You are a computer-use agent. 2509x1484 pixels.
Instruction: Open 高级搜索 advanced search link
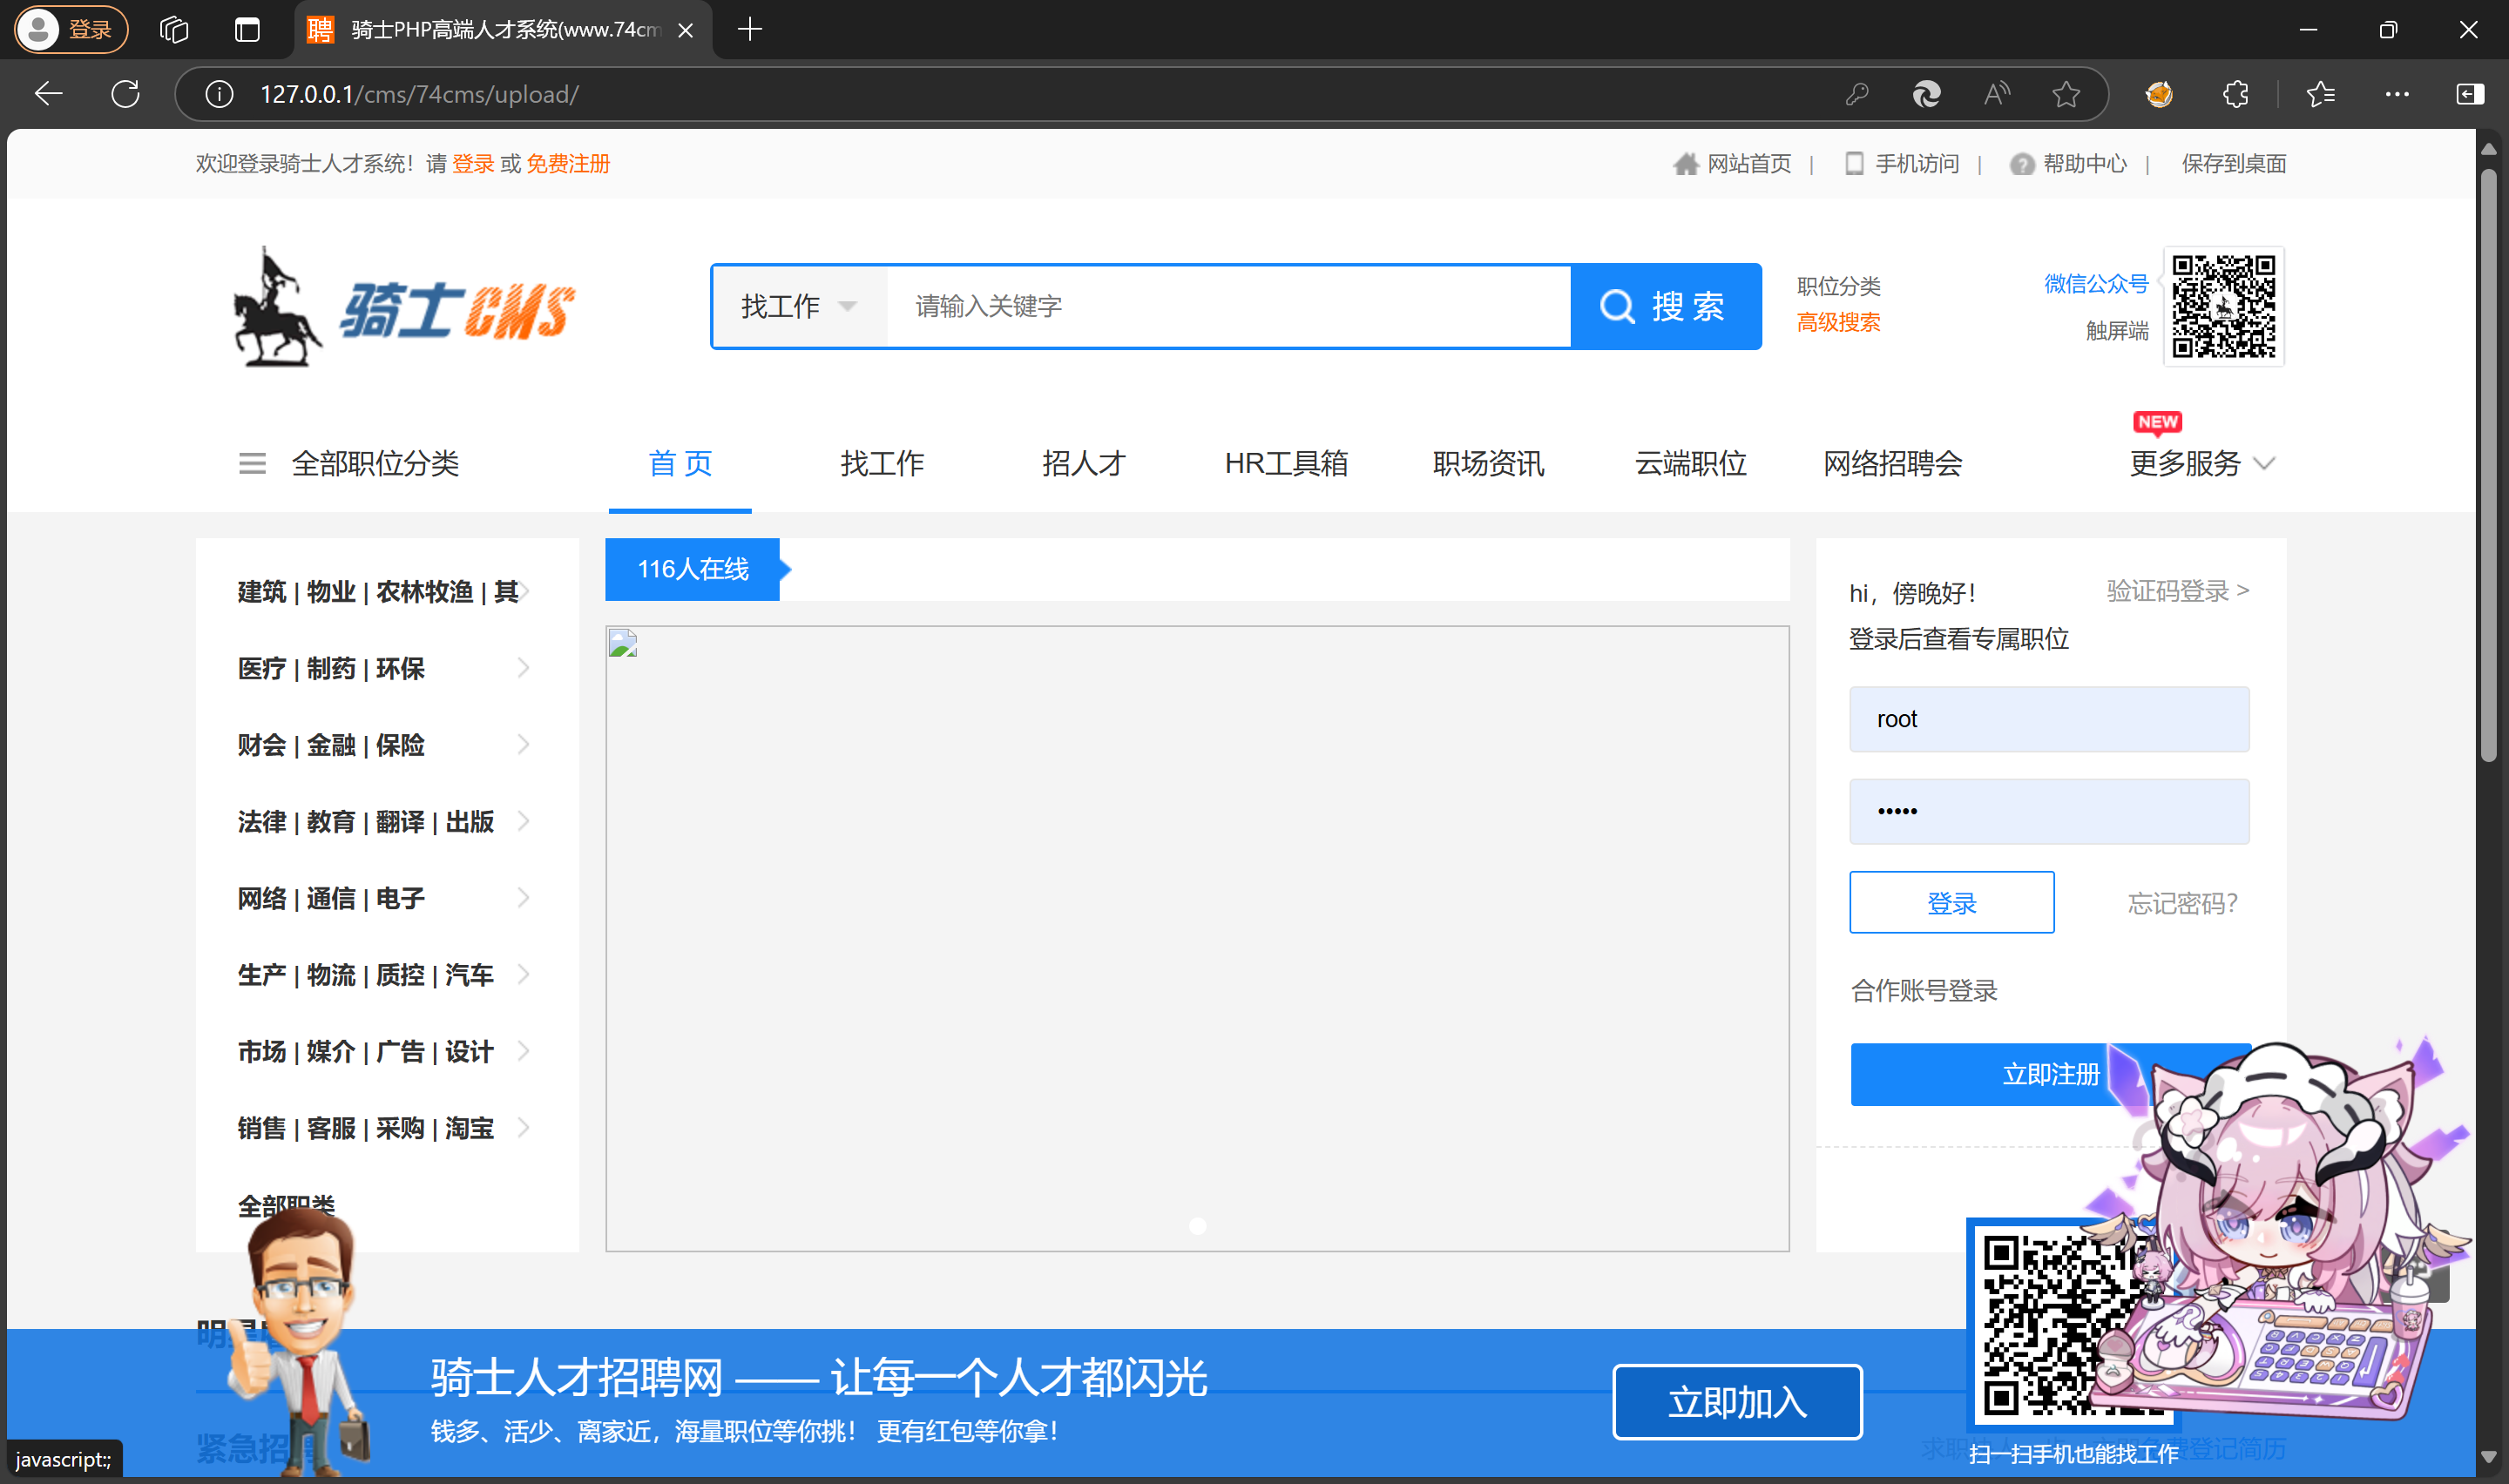tap(1838, 322)
